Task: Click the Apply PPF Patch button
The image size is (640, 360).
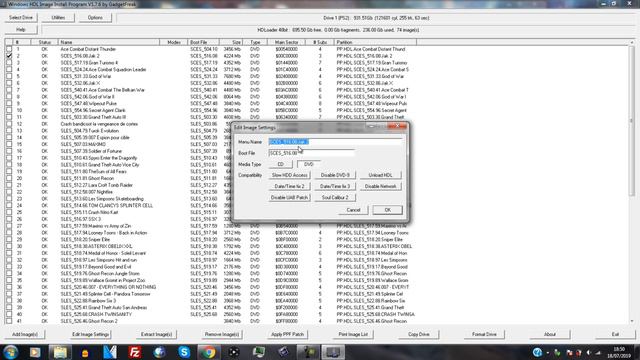Action: coord(287,334)
